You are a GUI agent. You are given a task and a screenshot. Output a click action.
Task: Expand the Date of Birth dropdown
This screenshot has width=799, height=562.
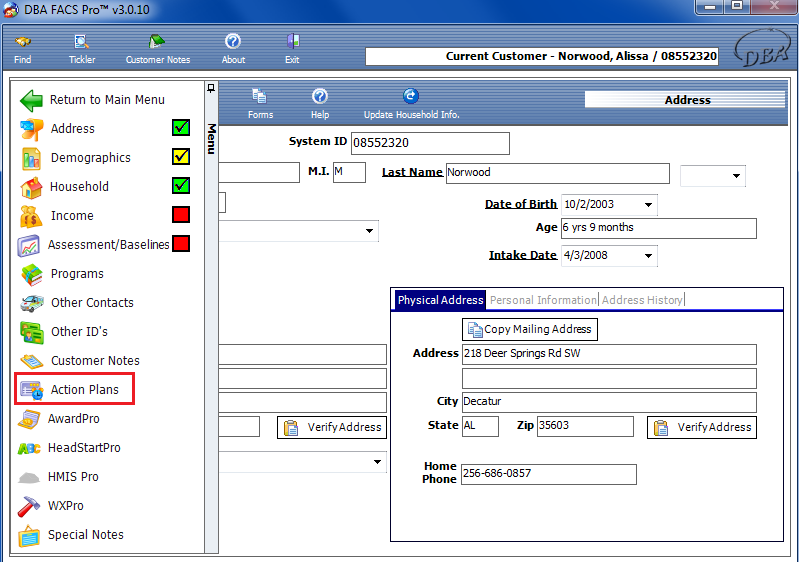coord(648,205)
